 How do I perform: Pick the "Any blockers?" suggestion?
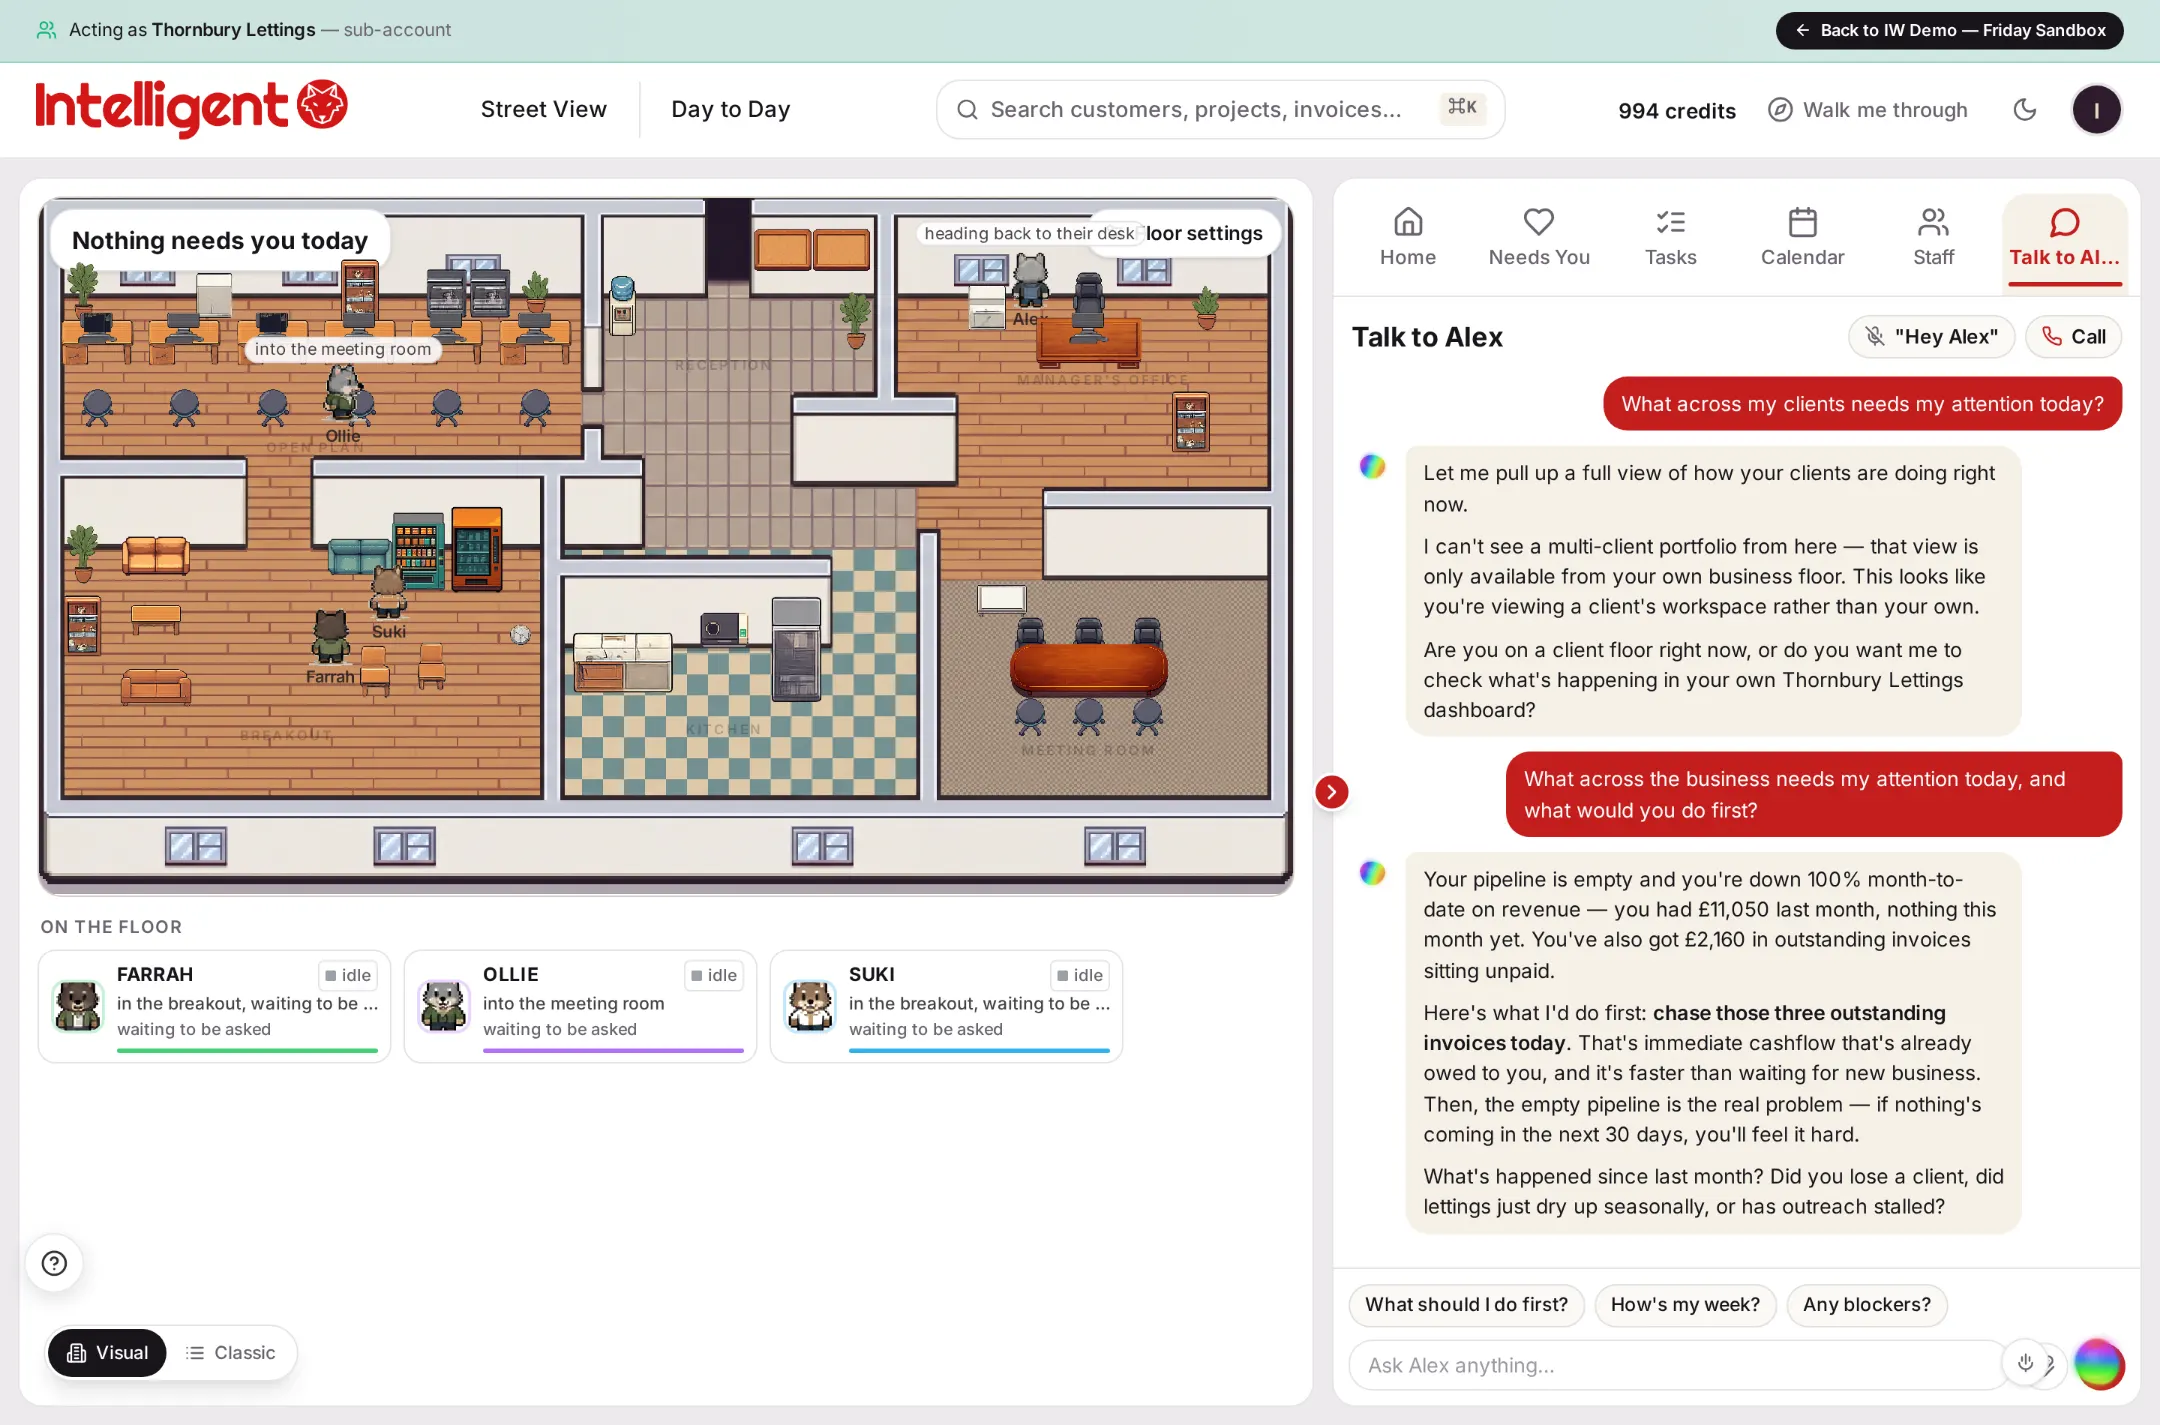pyautogui.click(x=1866, y=1305)
